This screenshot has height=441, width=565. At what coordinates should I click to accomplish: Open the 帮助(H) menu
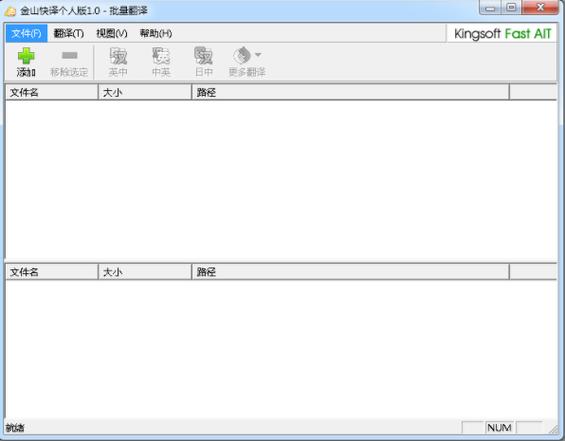tap(156, 34)
